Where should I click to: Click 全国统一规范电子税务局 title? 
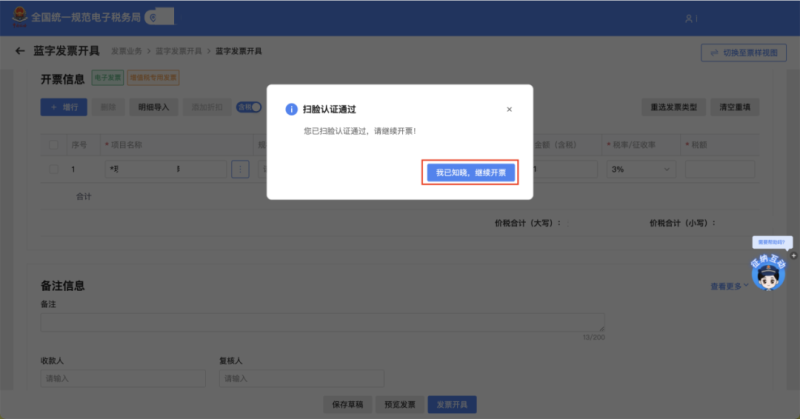86,17
